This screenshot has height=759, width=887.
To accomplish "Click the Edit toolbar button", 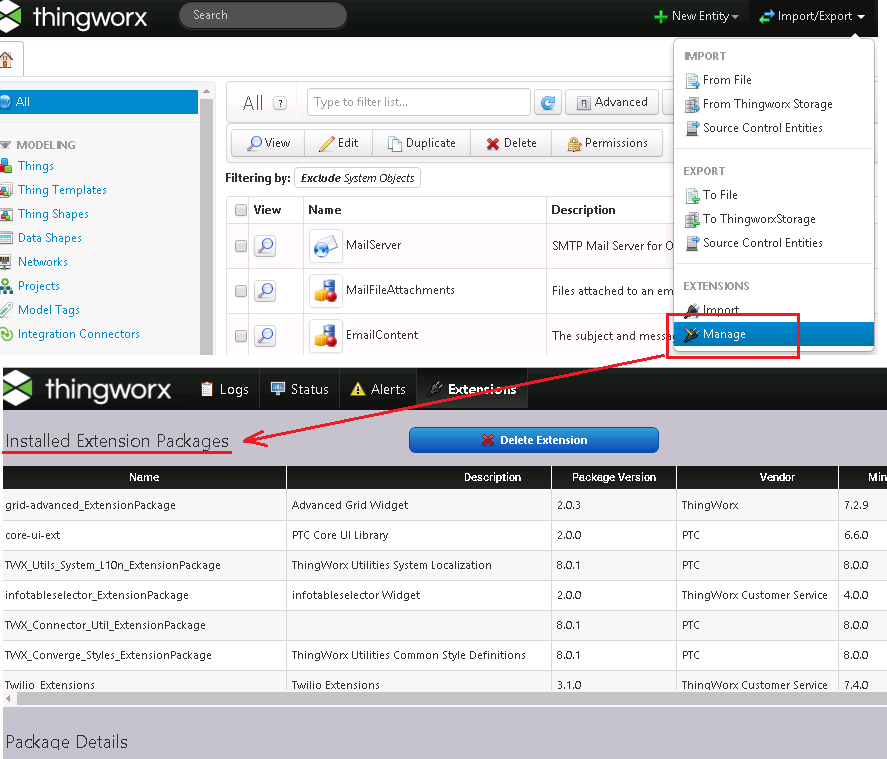I will point(338,143).
